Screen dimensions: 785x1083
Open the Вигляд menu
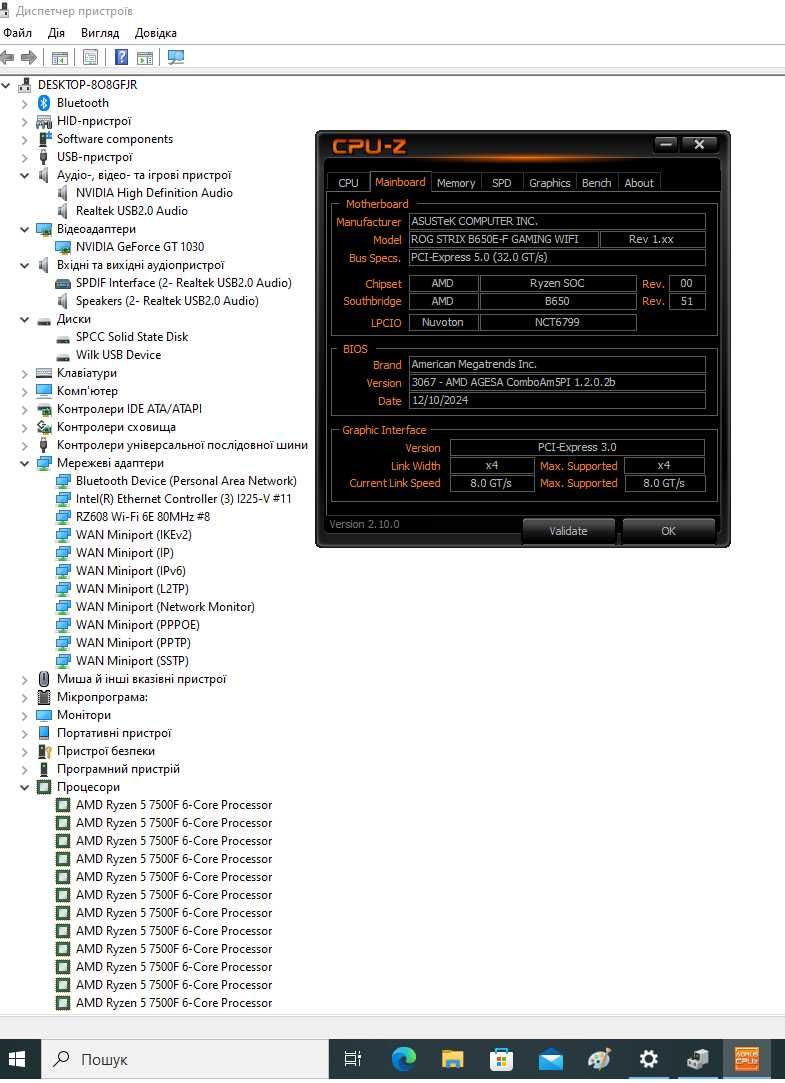tap(100, 32)
